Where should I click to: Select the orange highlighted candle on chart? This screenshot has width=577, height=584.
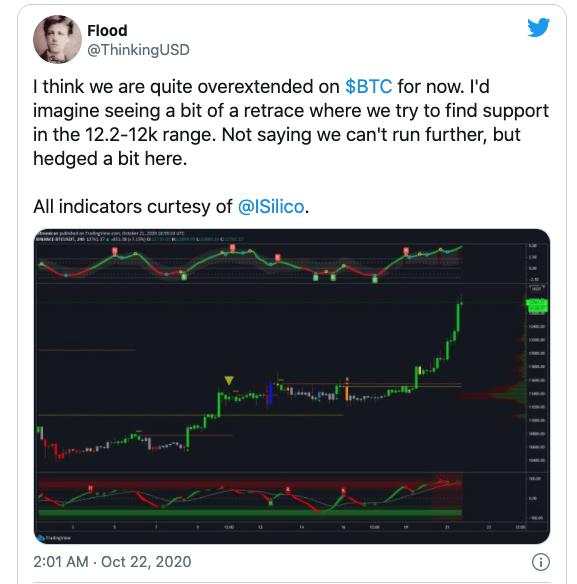pos(347,393)
